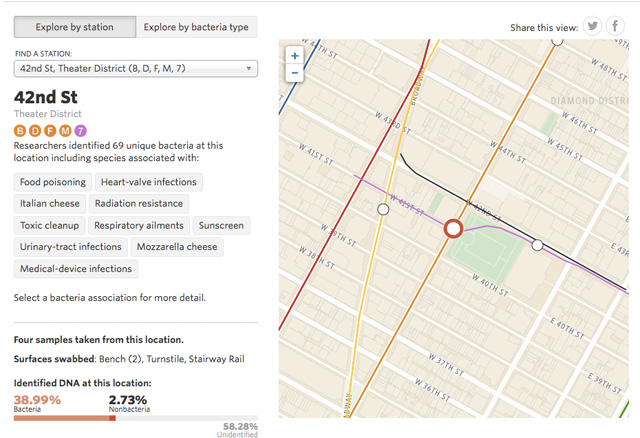
Task: Zoom in on the map
Action: point(295,56)
